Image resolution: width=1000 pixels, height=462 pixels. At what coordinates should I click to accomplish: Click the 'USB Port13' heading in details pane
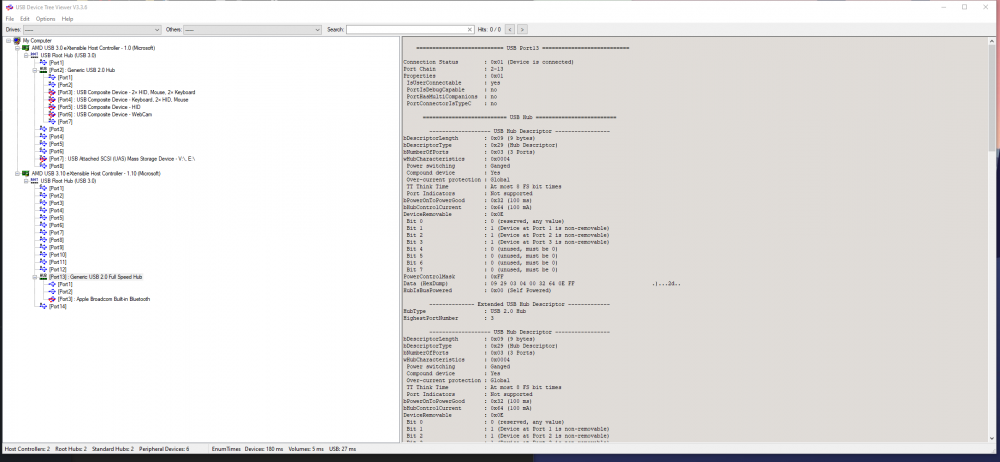(x=523, y=48)
